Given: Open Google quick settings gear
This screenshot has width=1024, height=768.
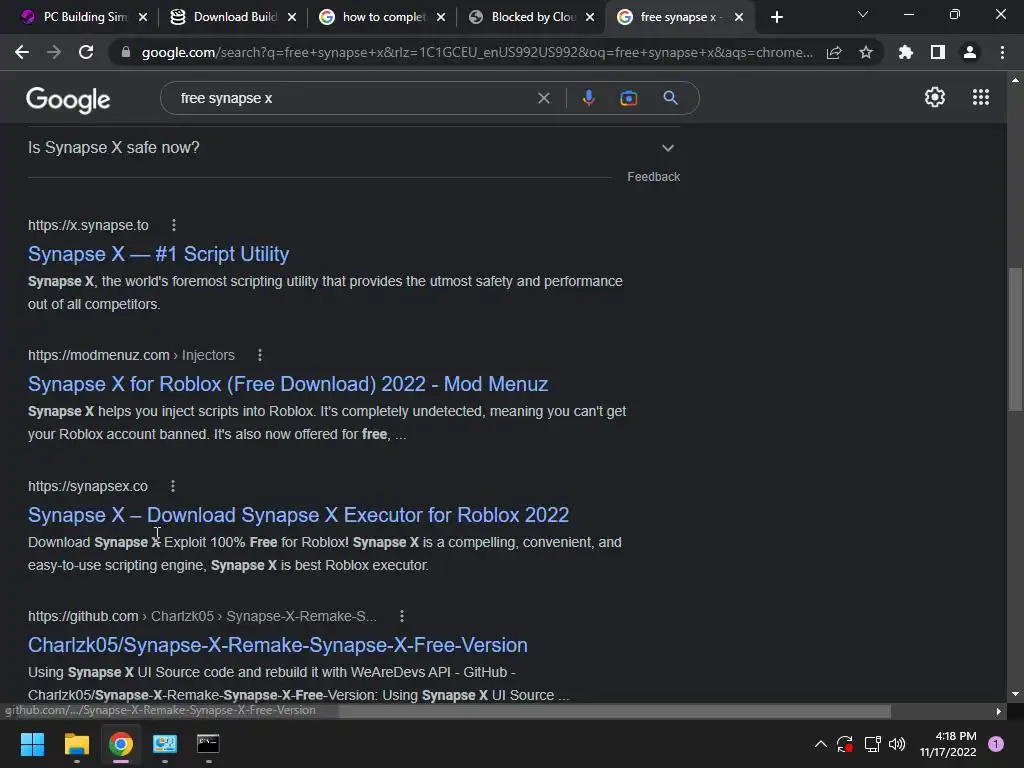Looking at the screenshot, I should point(935,97).
